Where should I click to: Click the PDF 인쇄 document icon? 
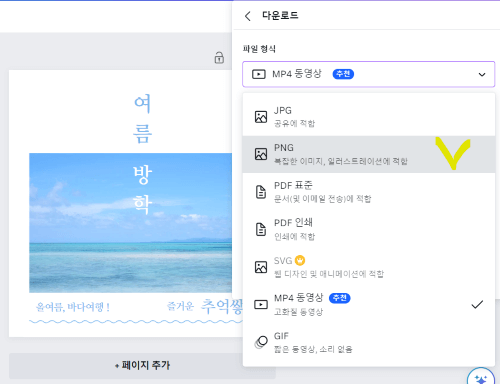(261, 229)
